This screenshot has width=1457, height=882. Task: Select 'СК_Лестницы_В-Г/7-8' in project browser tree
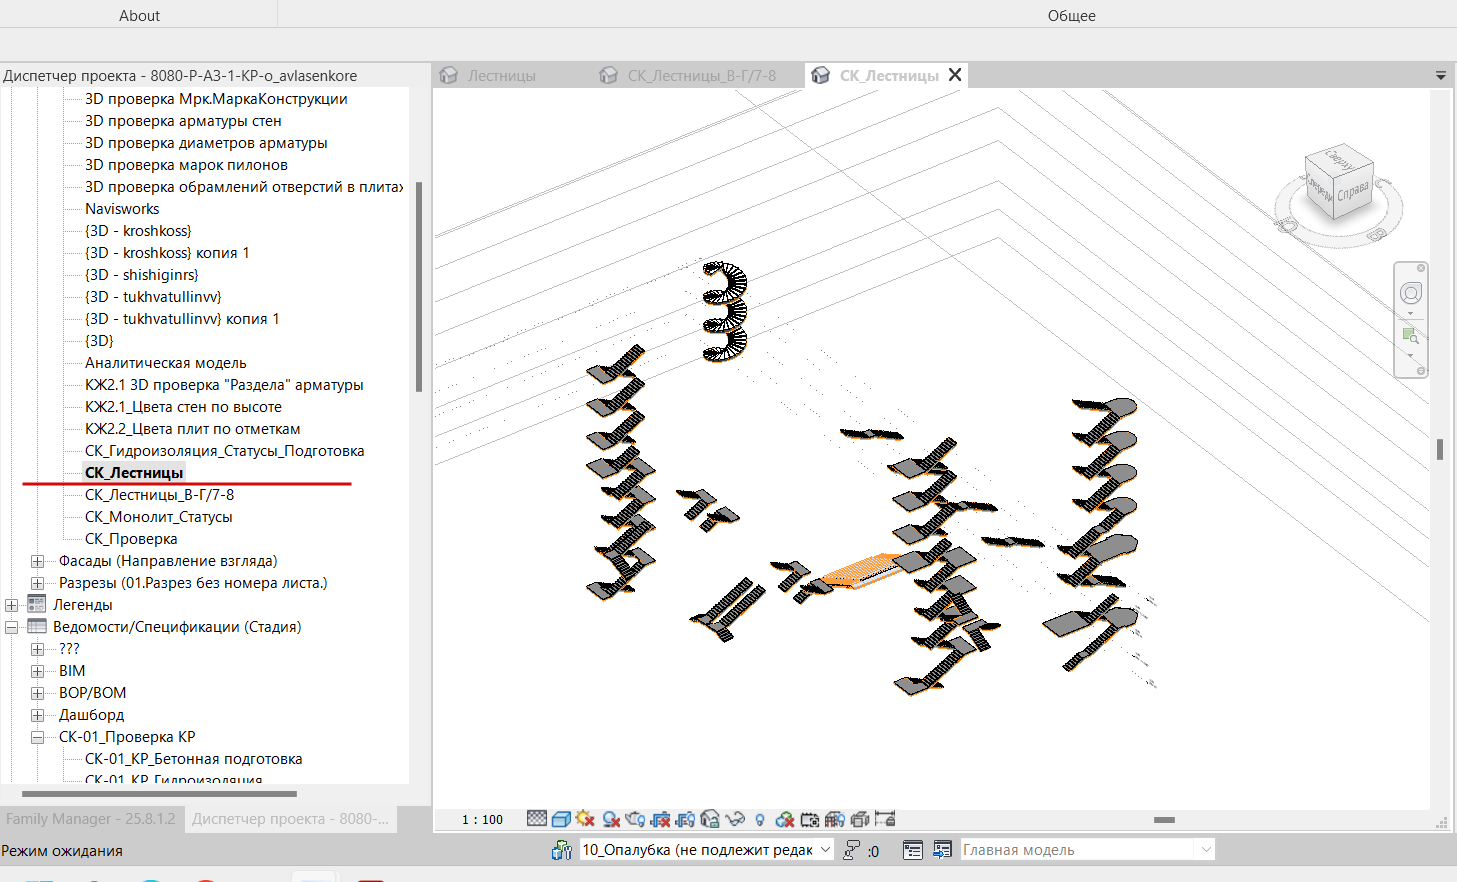[x=159, y=495]
